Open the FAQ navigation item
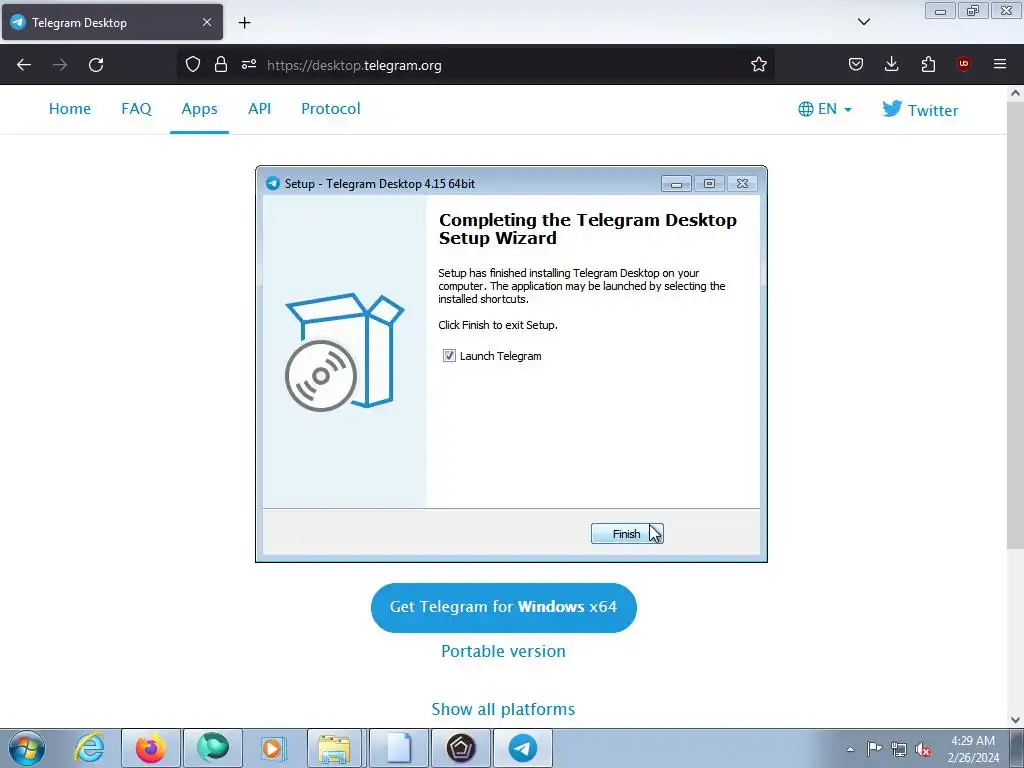Screen dimensions: 1024x768 (x=136, y=108)
